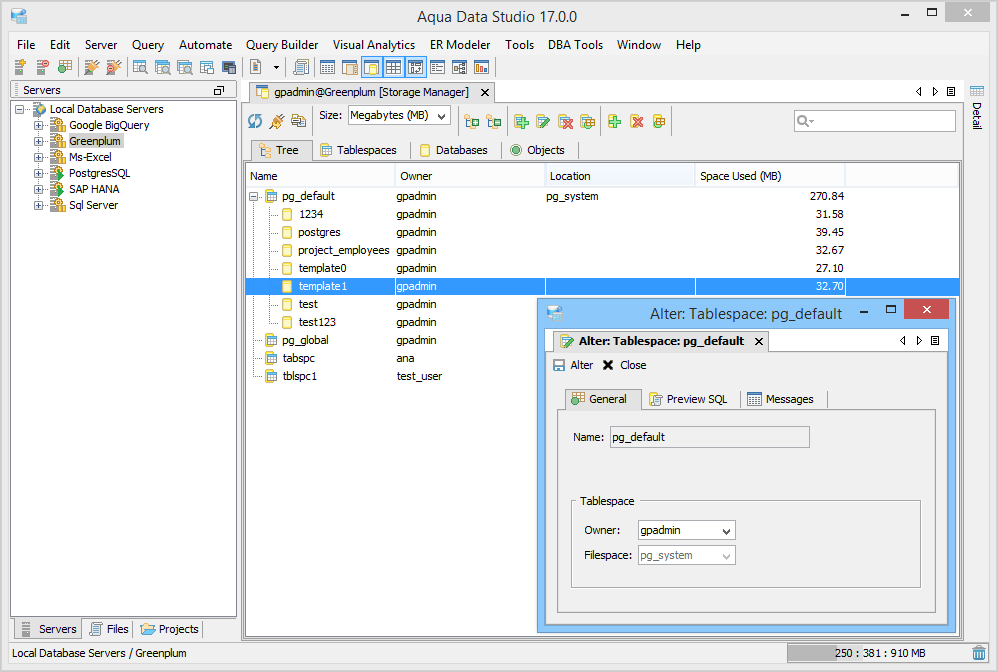
Task: Sort by the Owner column header
Action: pyautogui.click(x=470, y=176)
